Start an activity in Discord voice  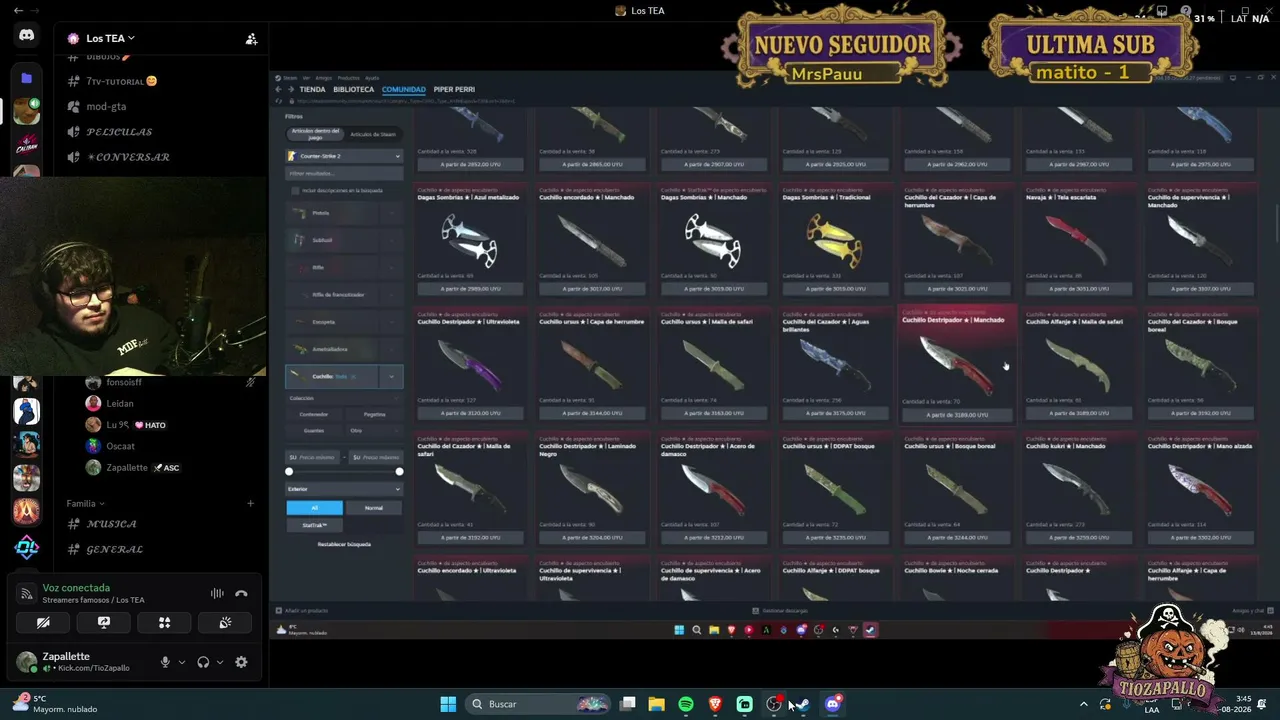coord(165,622)
